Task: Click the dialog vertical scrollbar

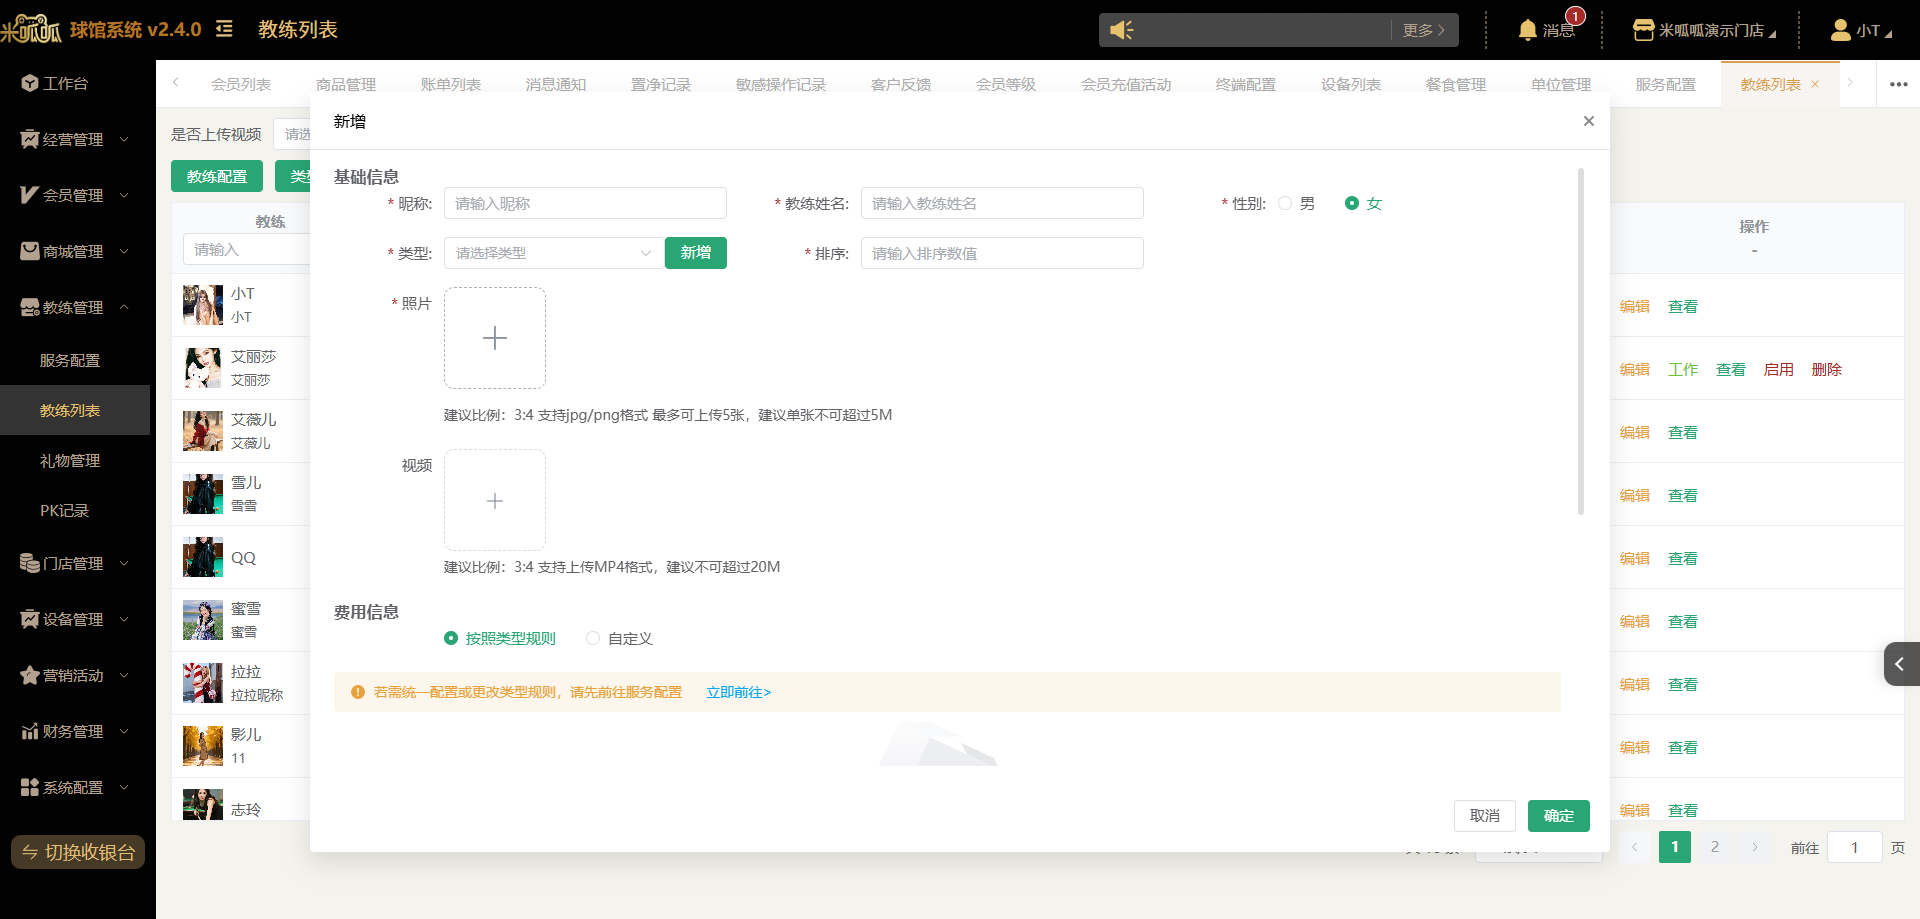Action: (1581, 340)
